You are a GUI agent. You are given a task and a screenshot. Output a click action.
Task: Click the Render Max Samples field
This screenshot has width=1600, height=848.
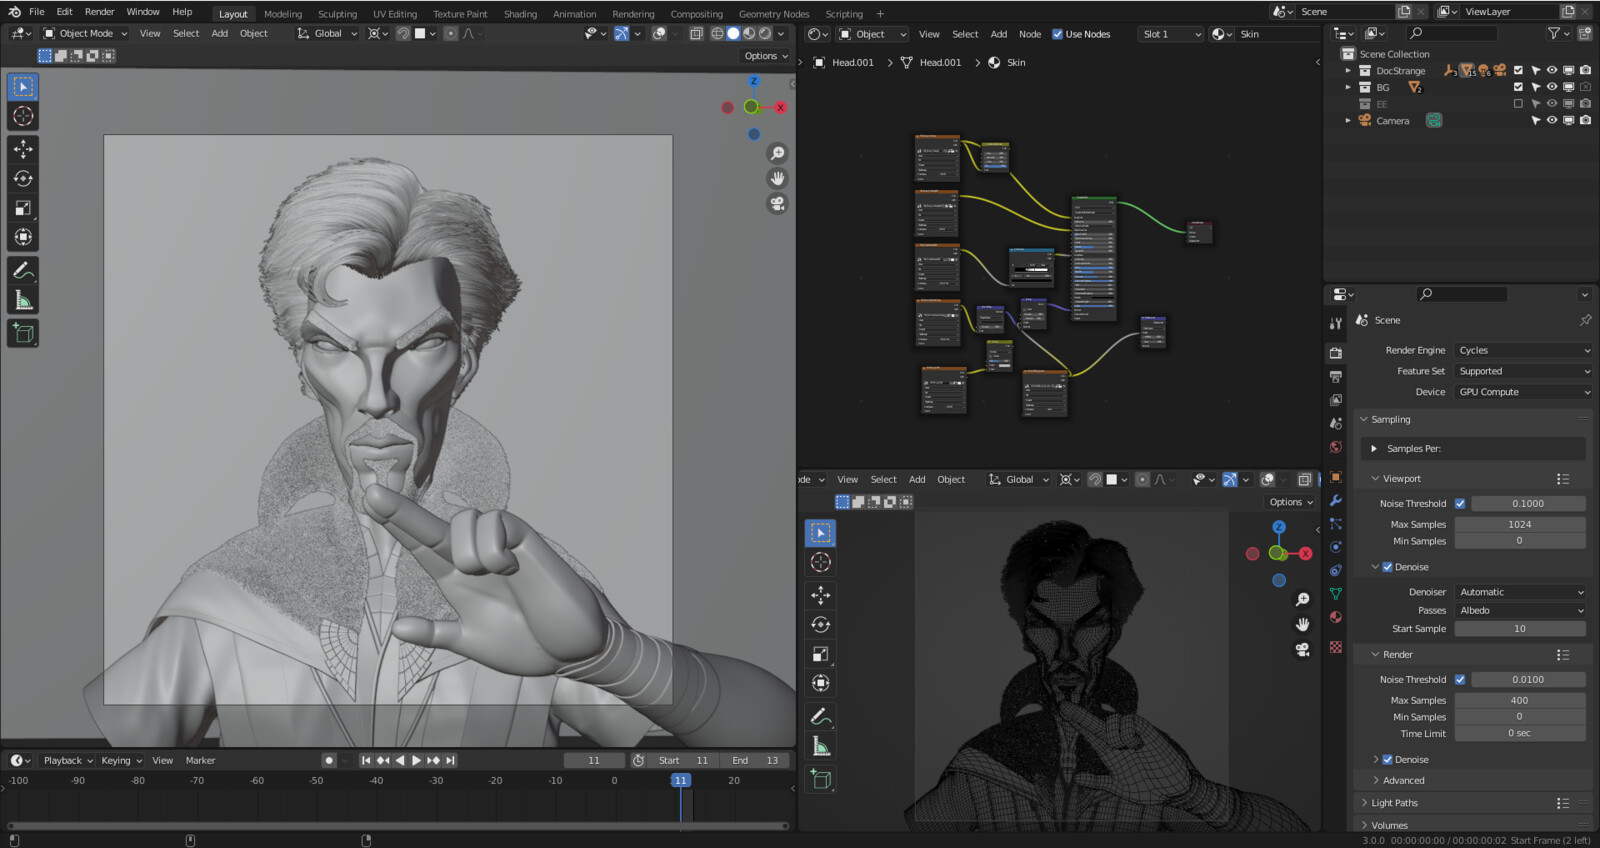1519,701
